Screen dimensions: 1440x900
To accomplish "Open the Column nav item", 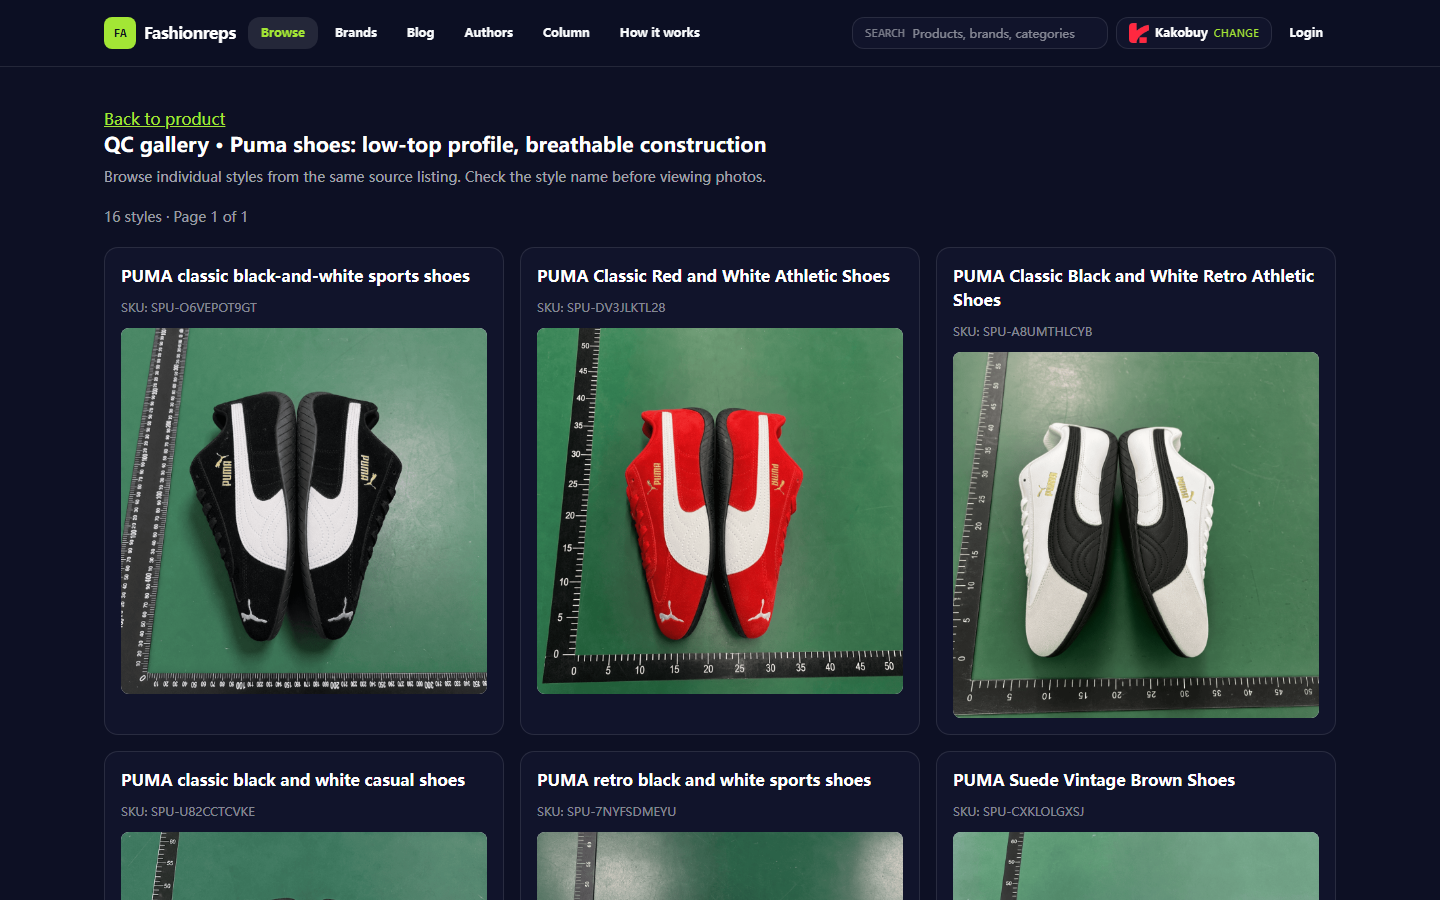I will pyautogui.click(x=566, y=33).
